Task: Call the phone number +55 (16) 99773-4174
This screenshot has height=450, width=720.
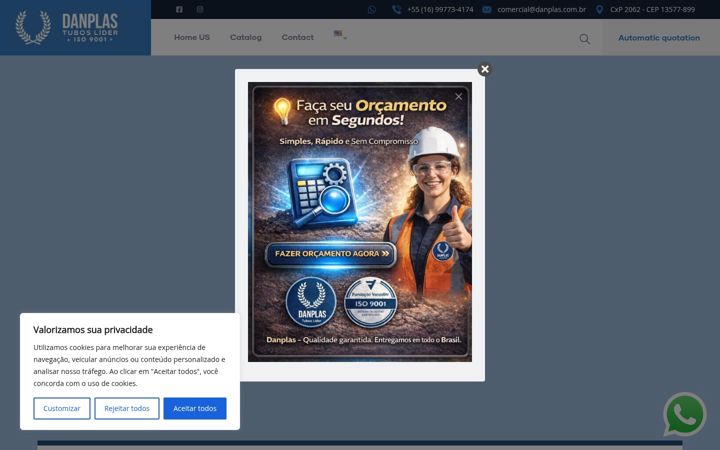Action: tap(440, 10)
